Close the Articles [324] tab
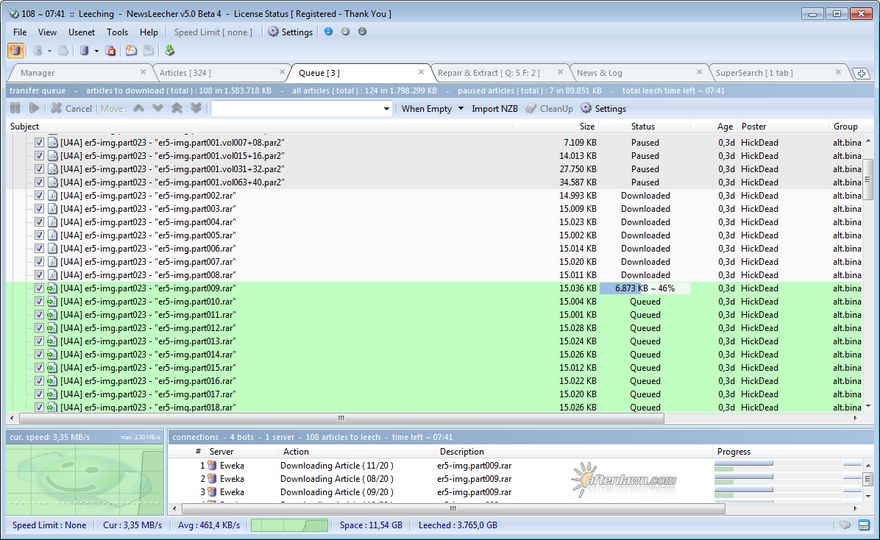The height and width of the screenshot is (540, 880). [x=282, y=72]
